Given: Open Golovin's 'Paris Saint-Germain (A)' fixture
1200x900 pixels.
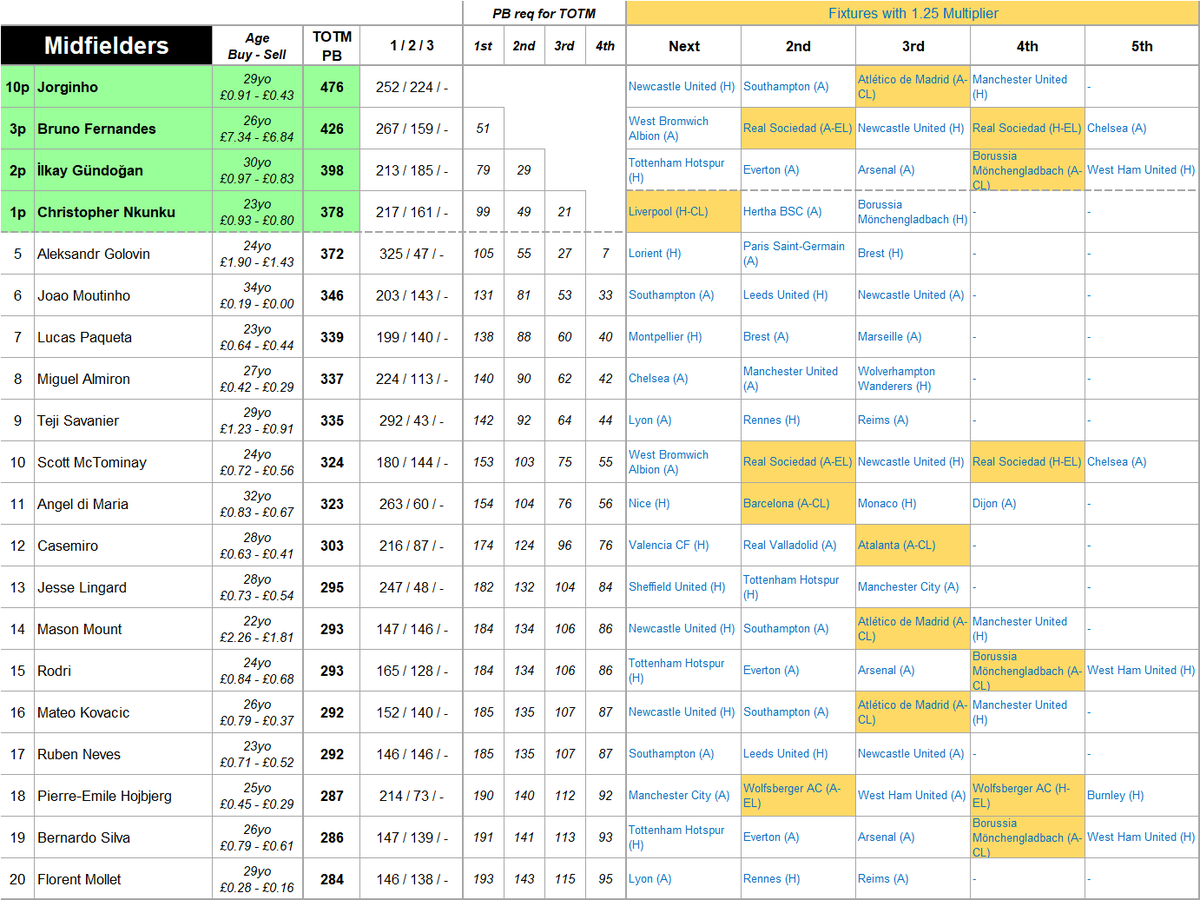Looking at the screenshot, I should point(794,253).
